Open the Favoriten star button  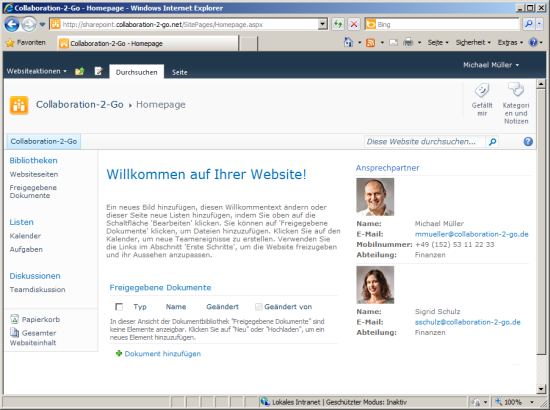pyautogui.click(x=26, y=43)
